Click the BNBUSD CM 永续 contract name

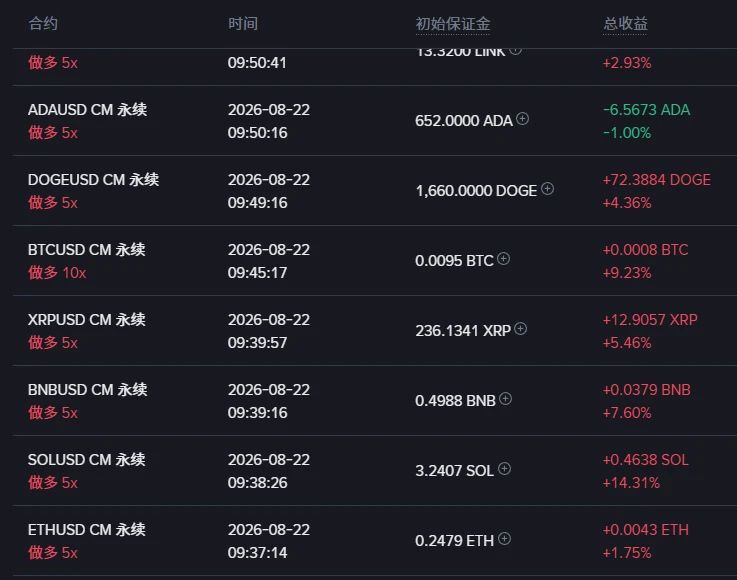click(87, 390)
